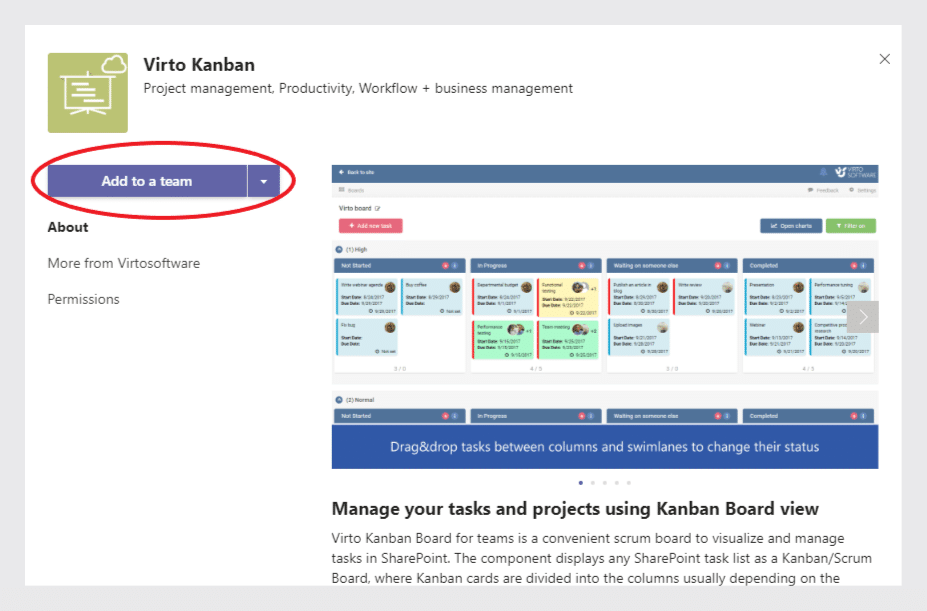Click the Virto Kanban app icon
Viewport: 927px width, 611px height.
click(87, 93)
